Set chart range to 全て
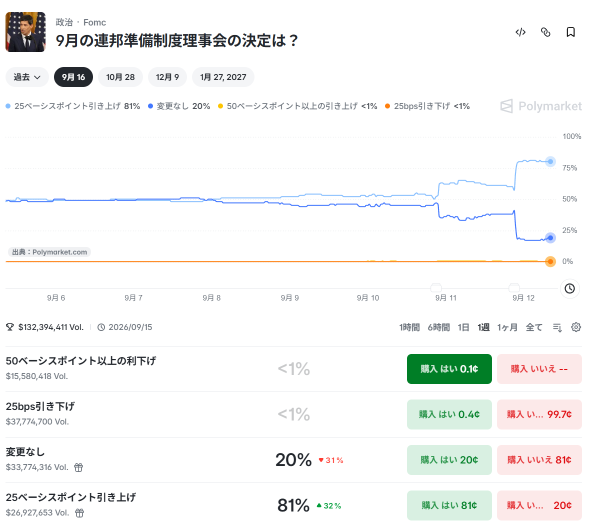 [534, 327]
